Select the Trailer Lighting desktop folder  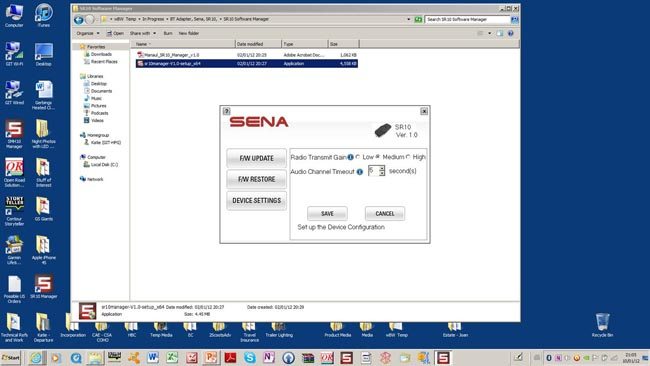279,330
